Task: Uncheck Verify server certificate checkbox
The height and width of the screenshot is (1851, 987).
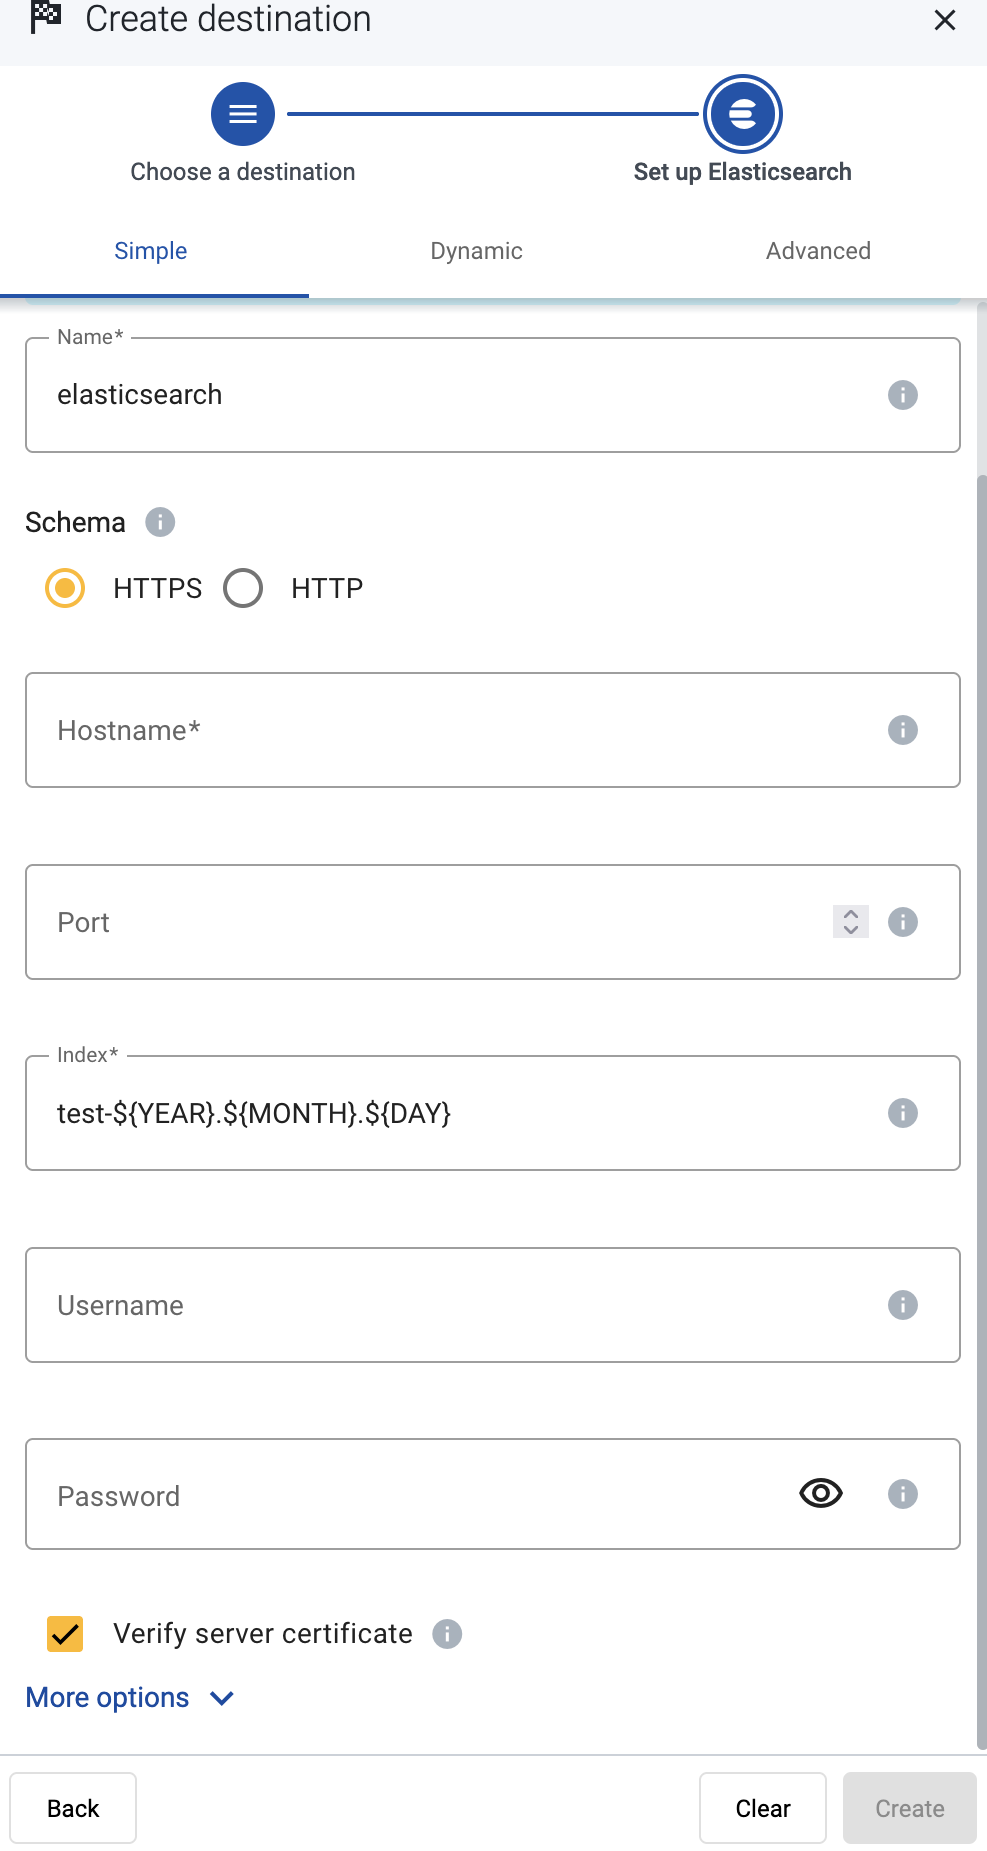Action: click(65, 1634)
